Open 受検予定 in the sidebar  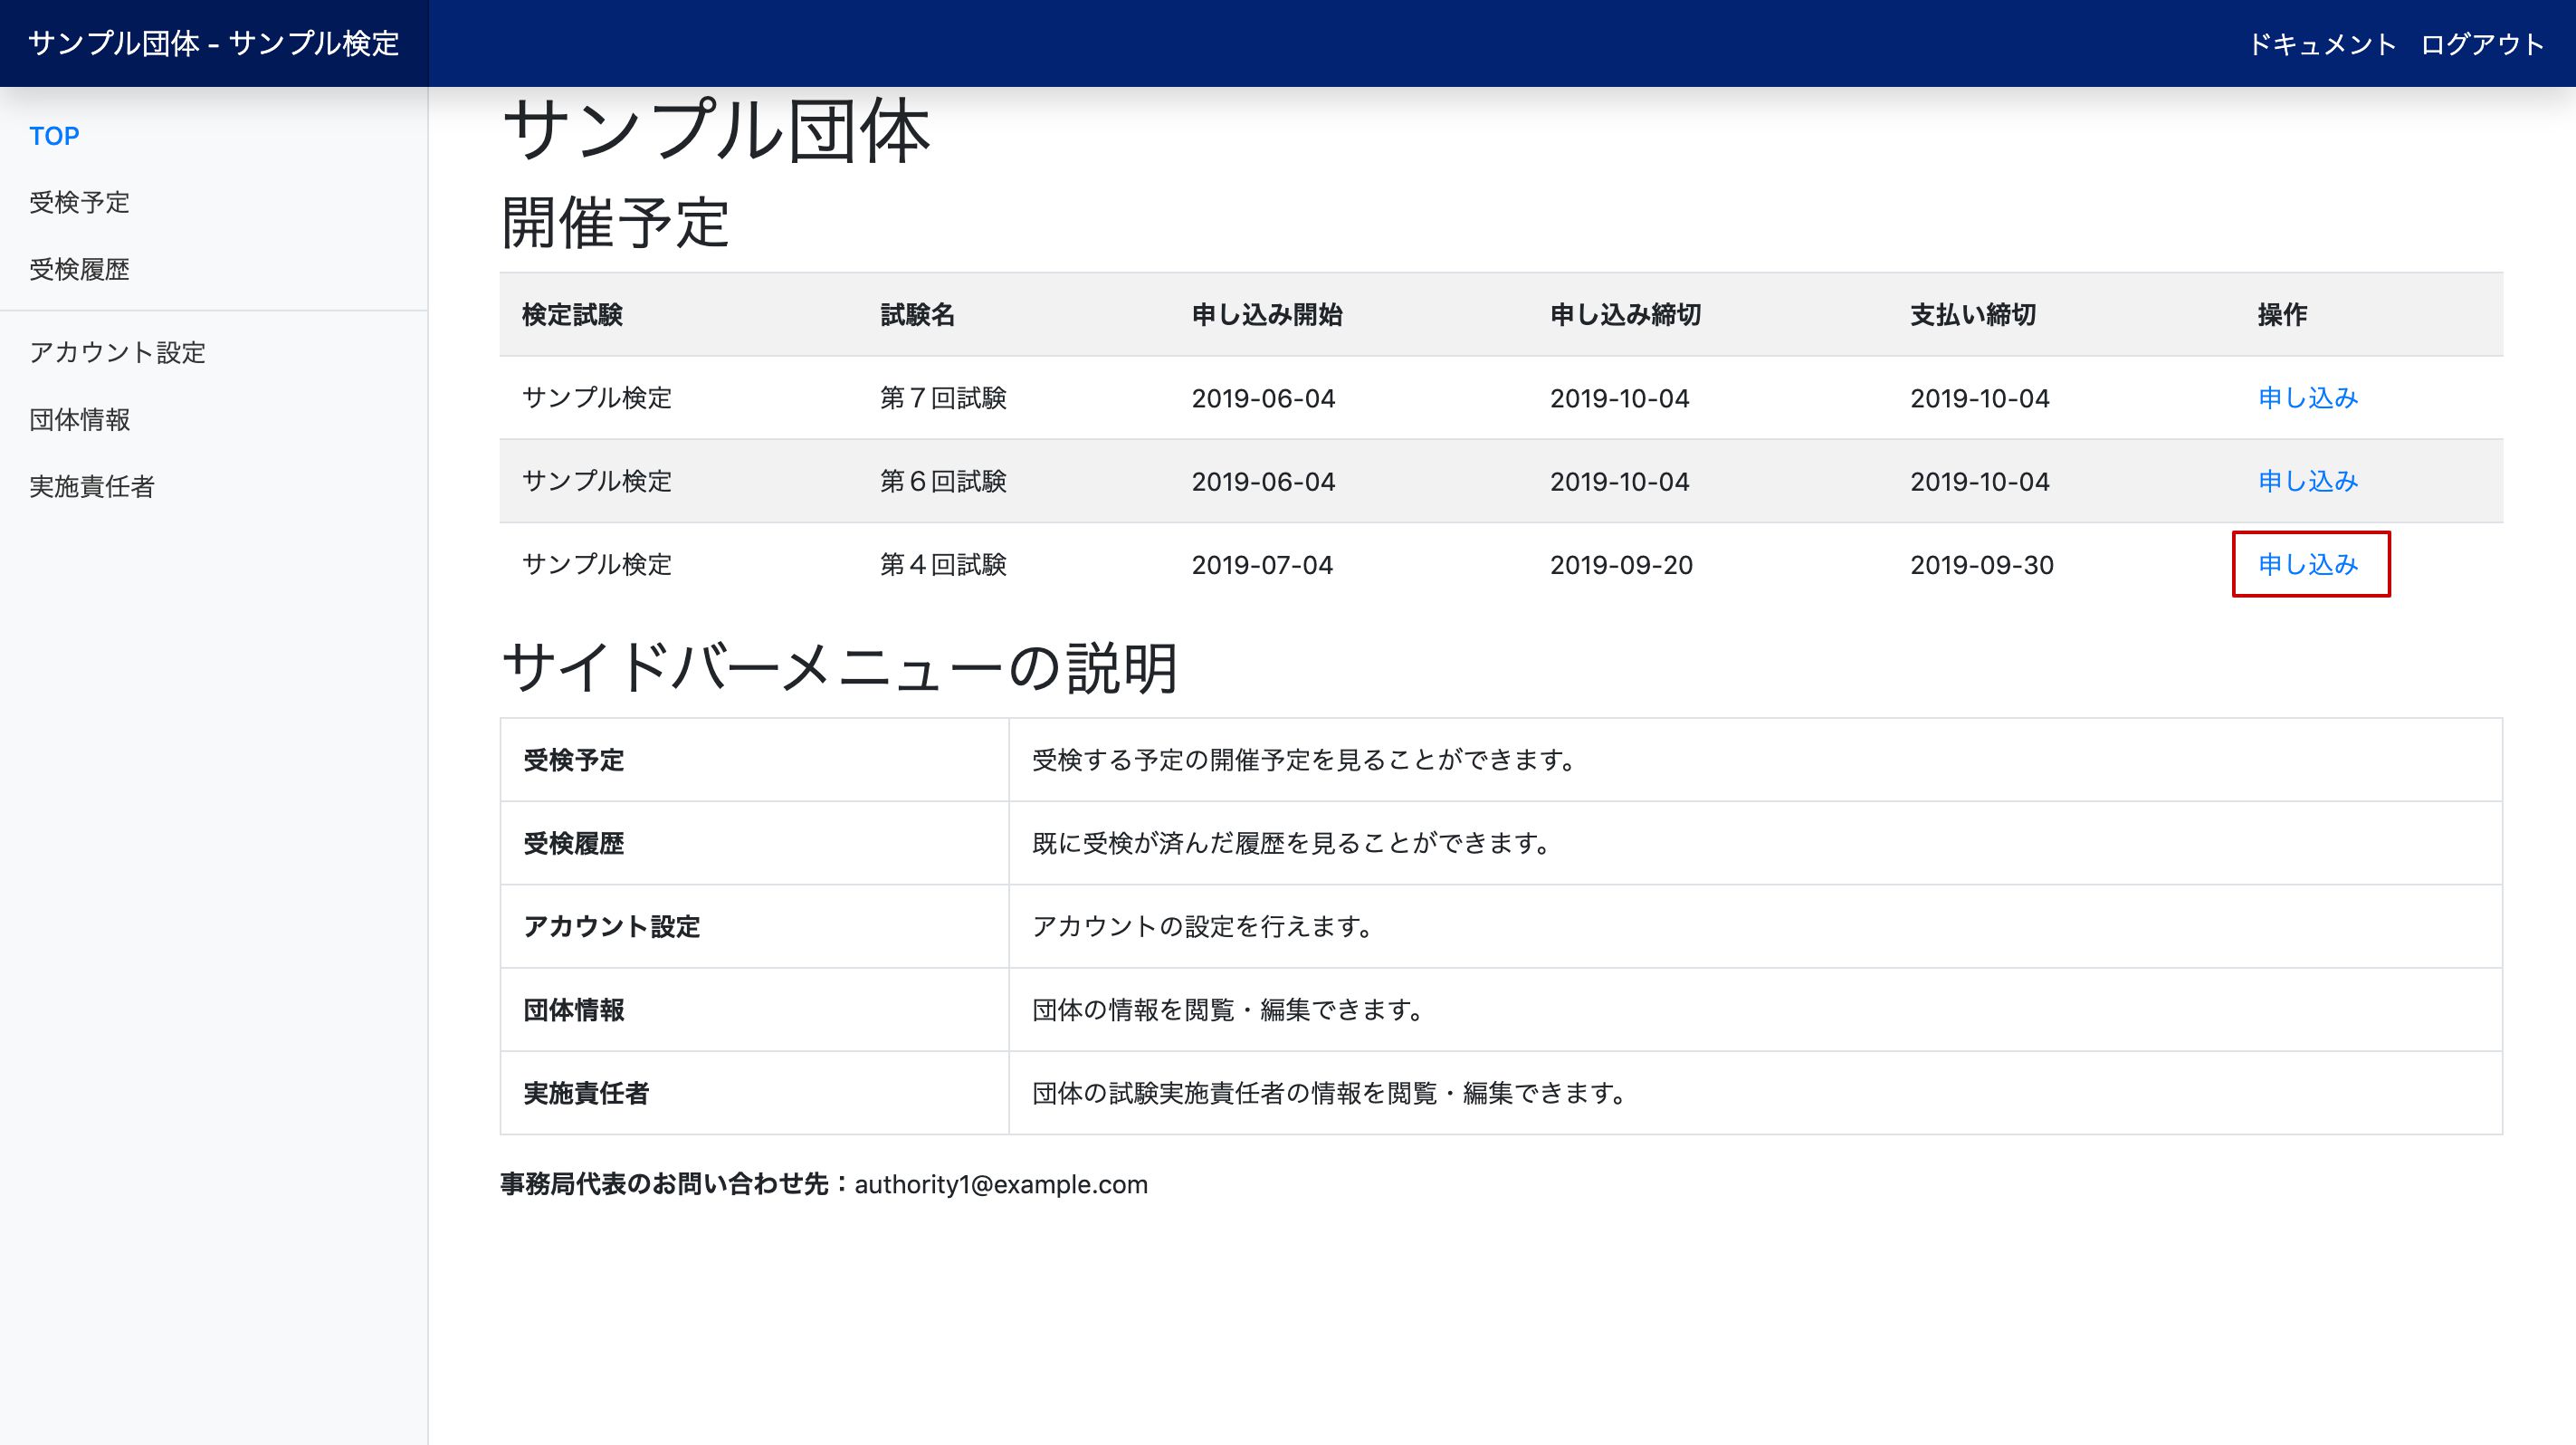pos(80,202)
